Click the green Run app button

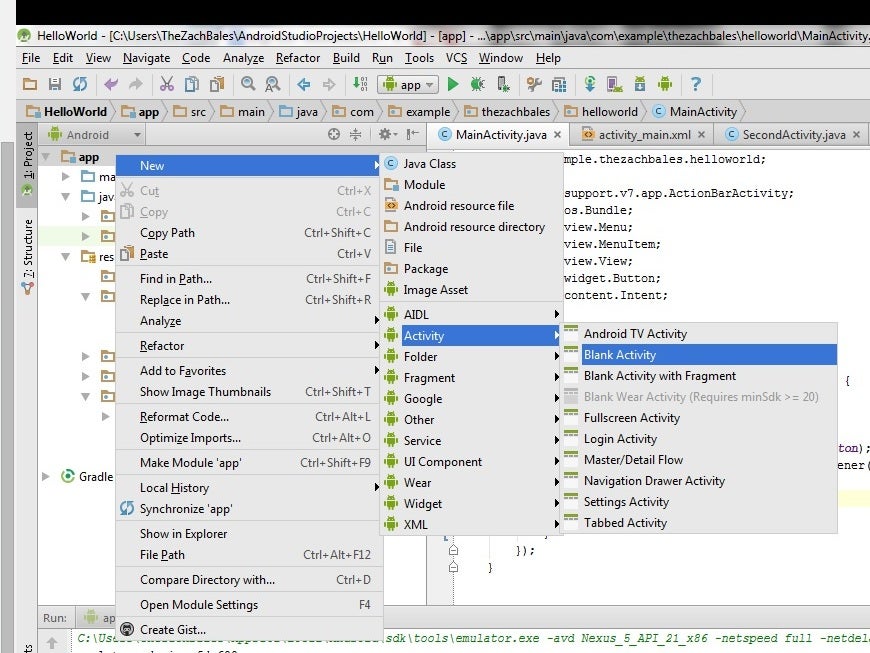(453, 84)
